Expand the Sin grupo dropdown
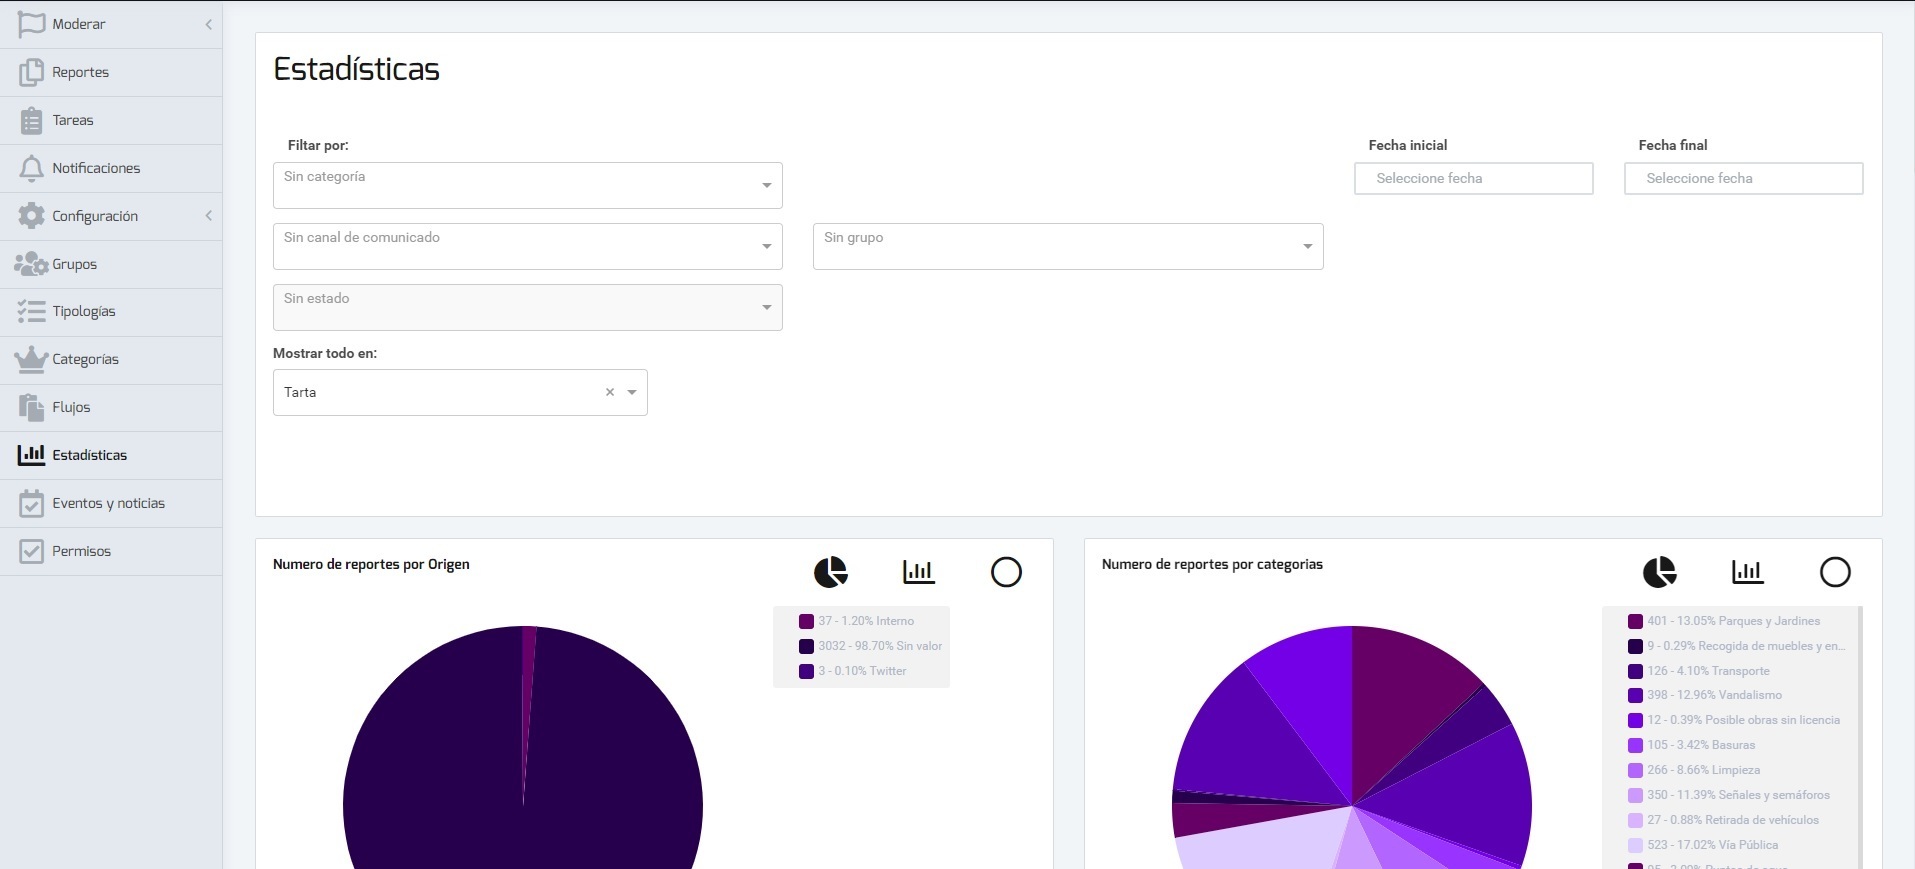 click(x=1067, y=246)
